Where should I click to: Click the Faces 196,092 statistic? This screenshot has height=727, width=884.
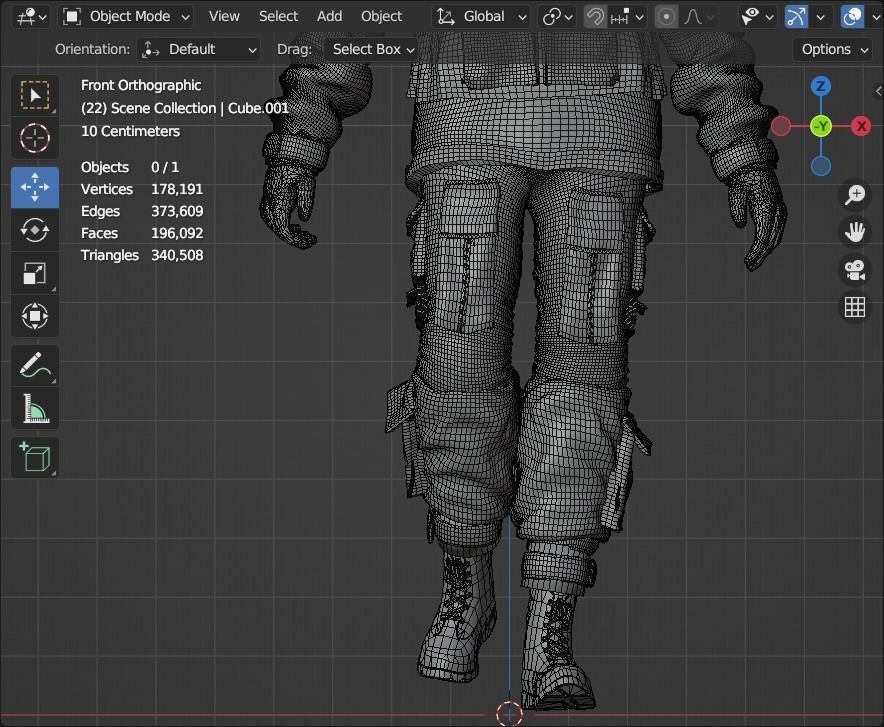(142, 233)
